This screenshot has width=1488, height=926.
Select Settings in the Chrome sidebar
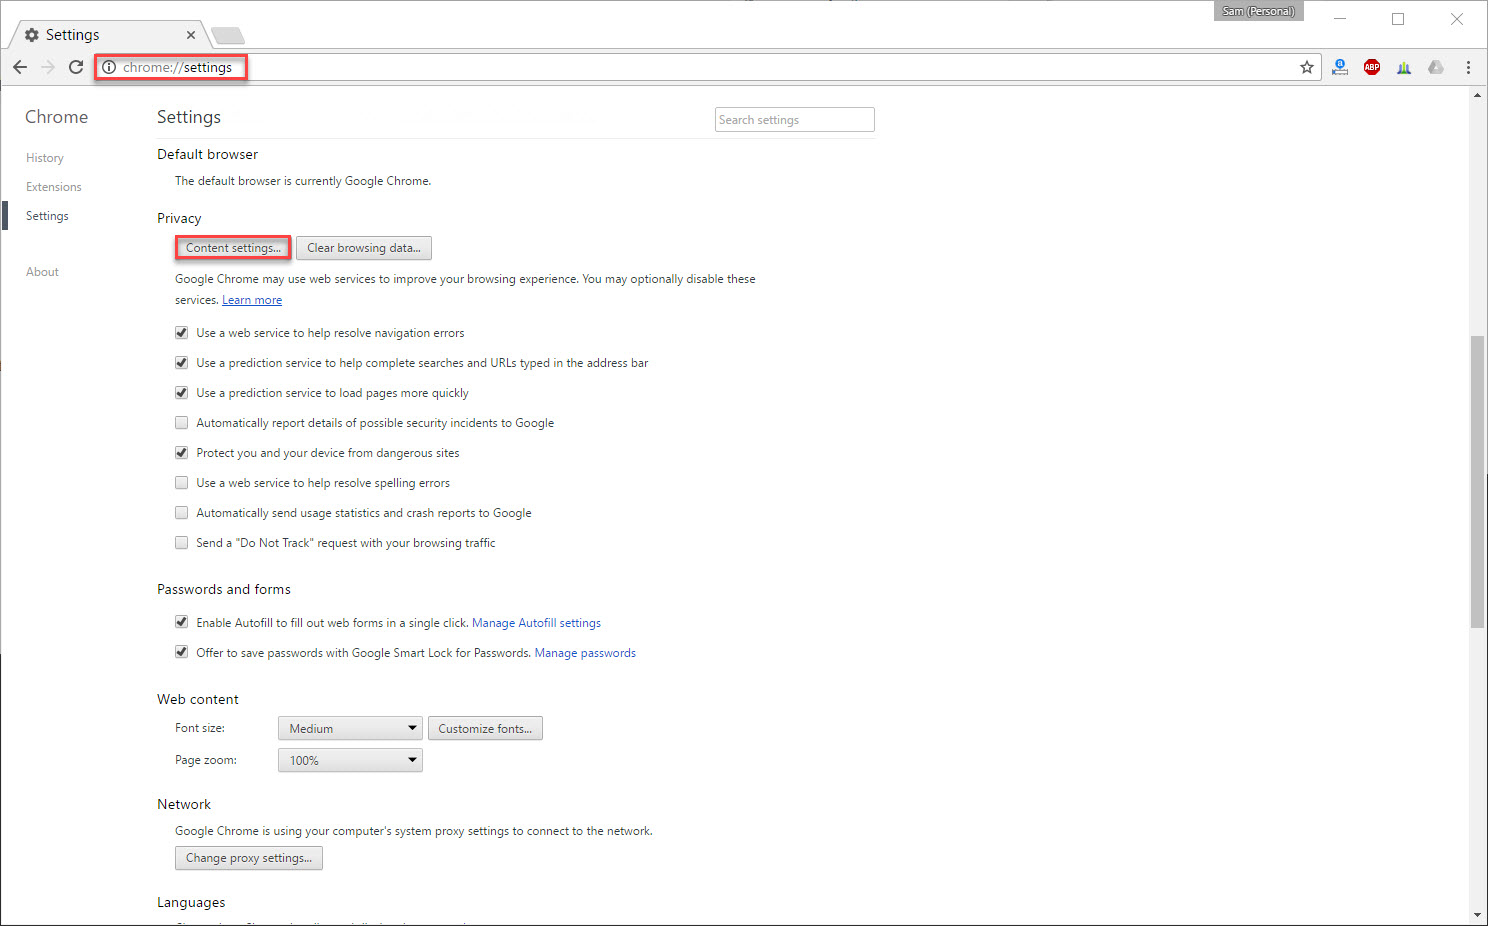[x=47, y=216]
